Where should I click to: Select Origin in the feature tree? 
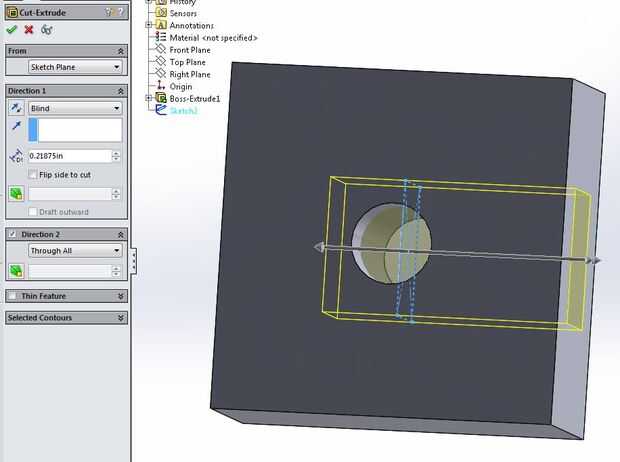[181, 86]
